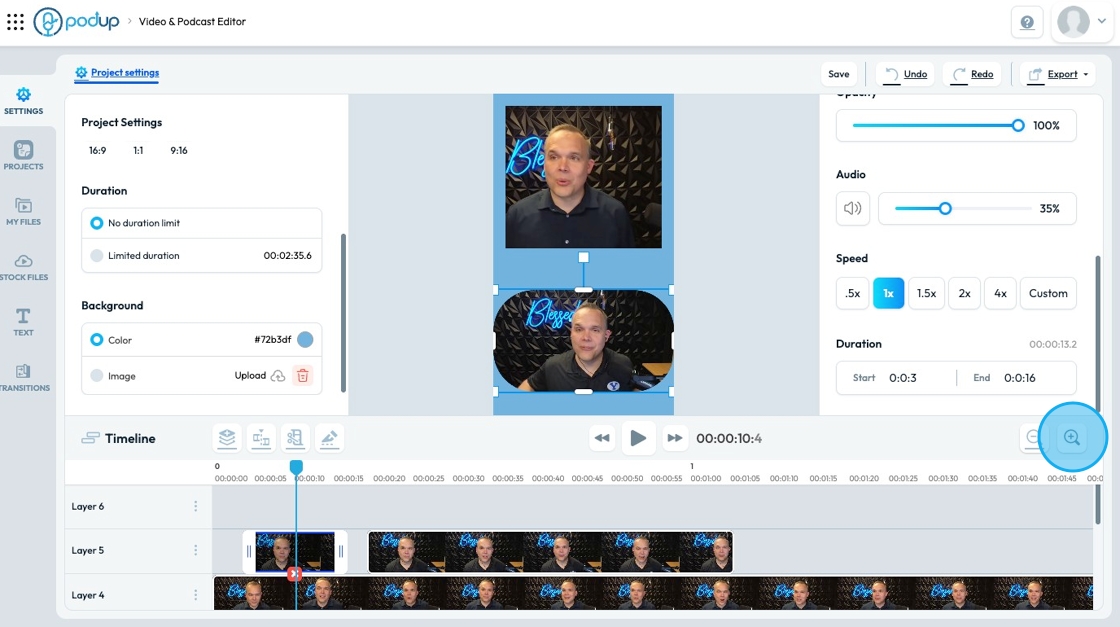Click the #72b3df hex value
This screenshot has height=627, width=1120.
pos(272,340)
